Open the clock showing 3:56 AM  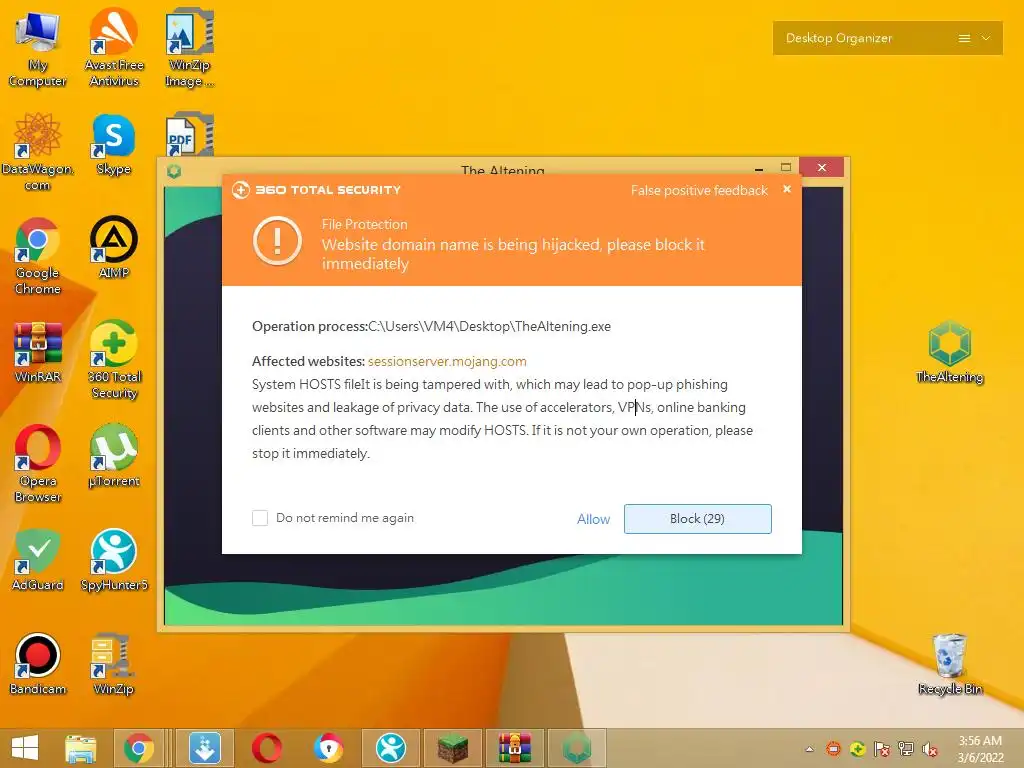(x=980, y=749)
